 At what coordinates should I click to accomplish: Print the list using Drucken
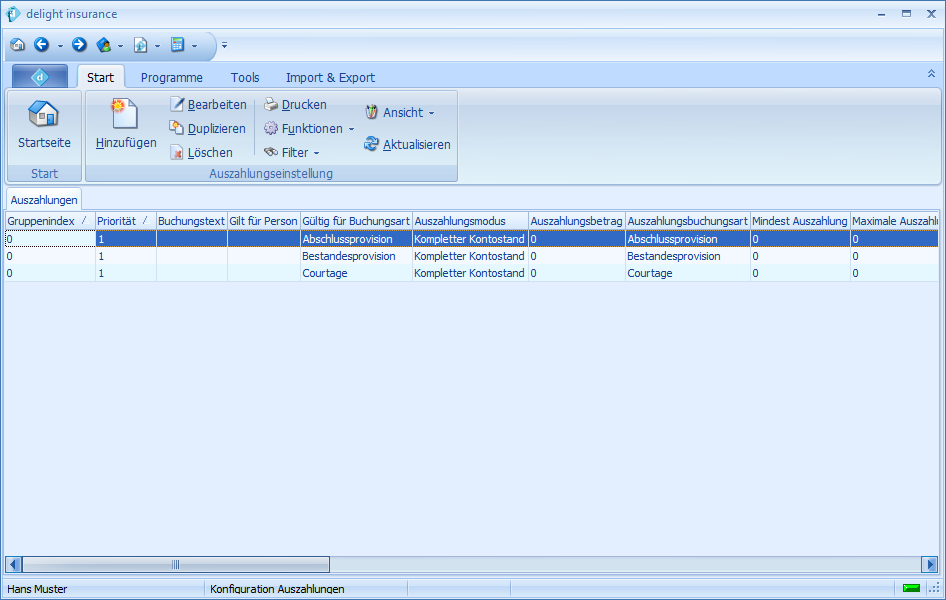295,105
